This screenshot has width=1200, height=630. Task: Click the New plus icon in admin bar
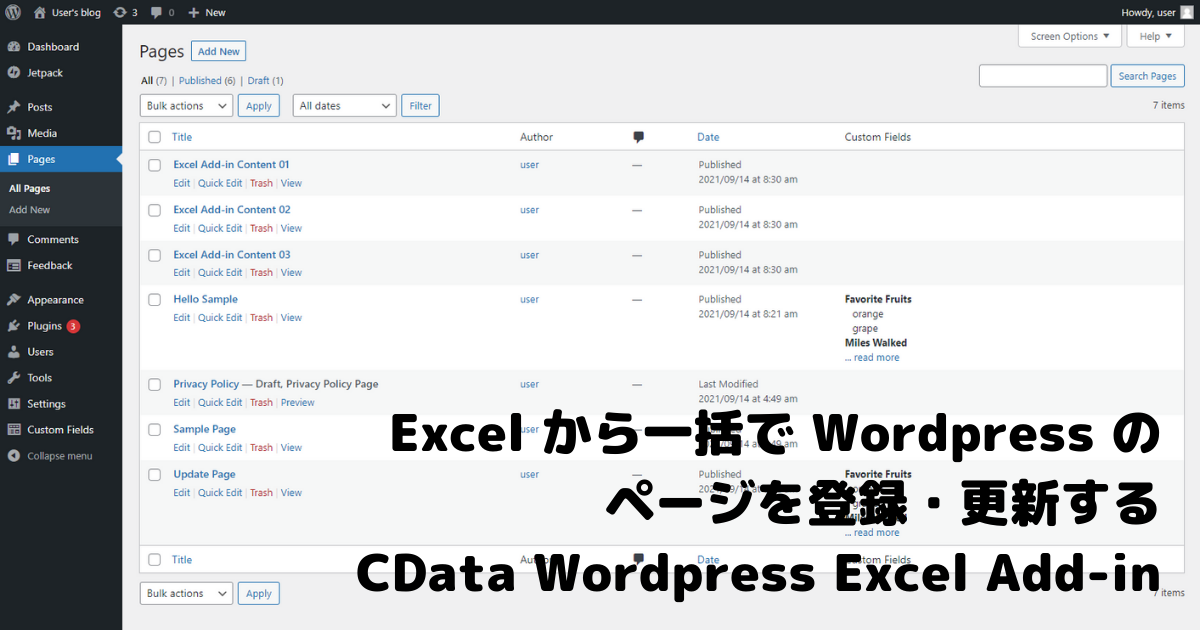pyautogui.click(x=194, y=12)
